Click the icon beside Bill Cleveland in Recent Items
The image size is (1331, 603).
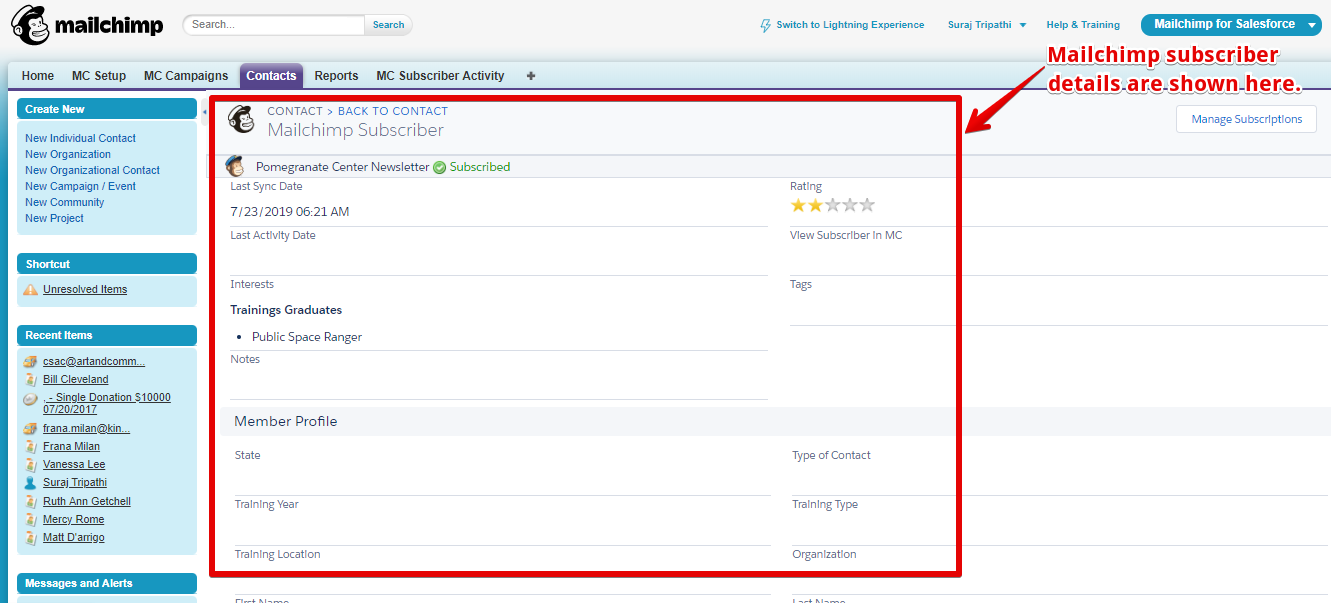click(x=31, y=379)
